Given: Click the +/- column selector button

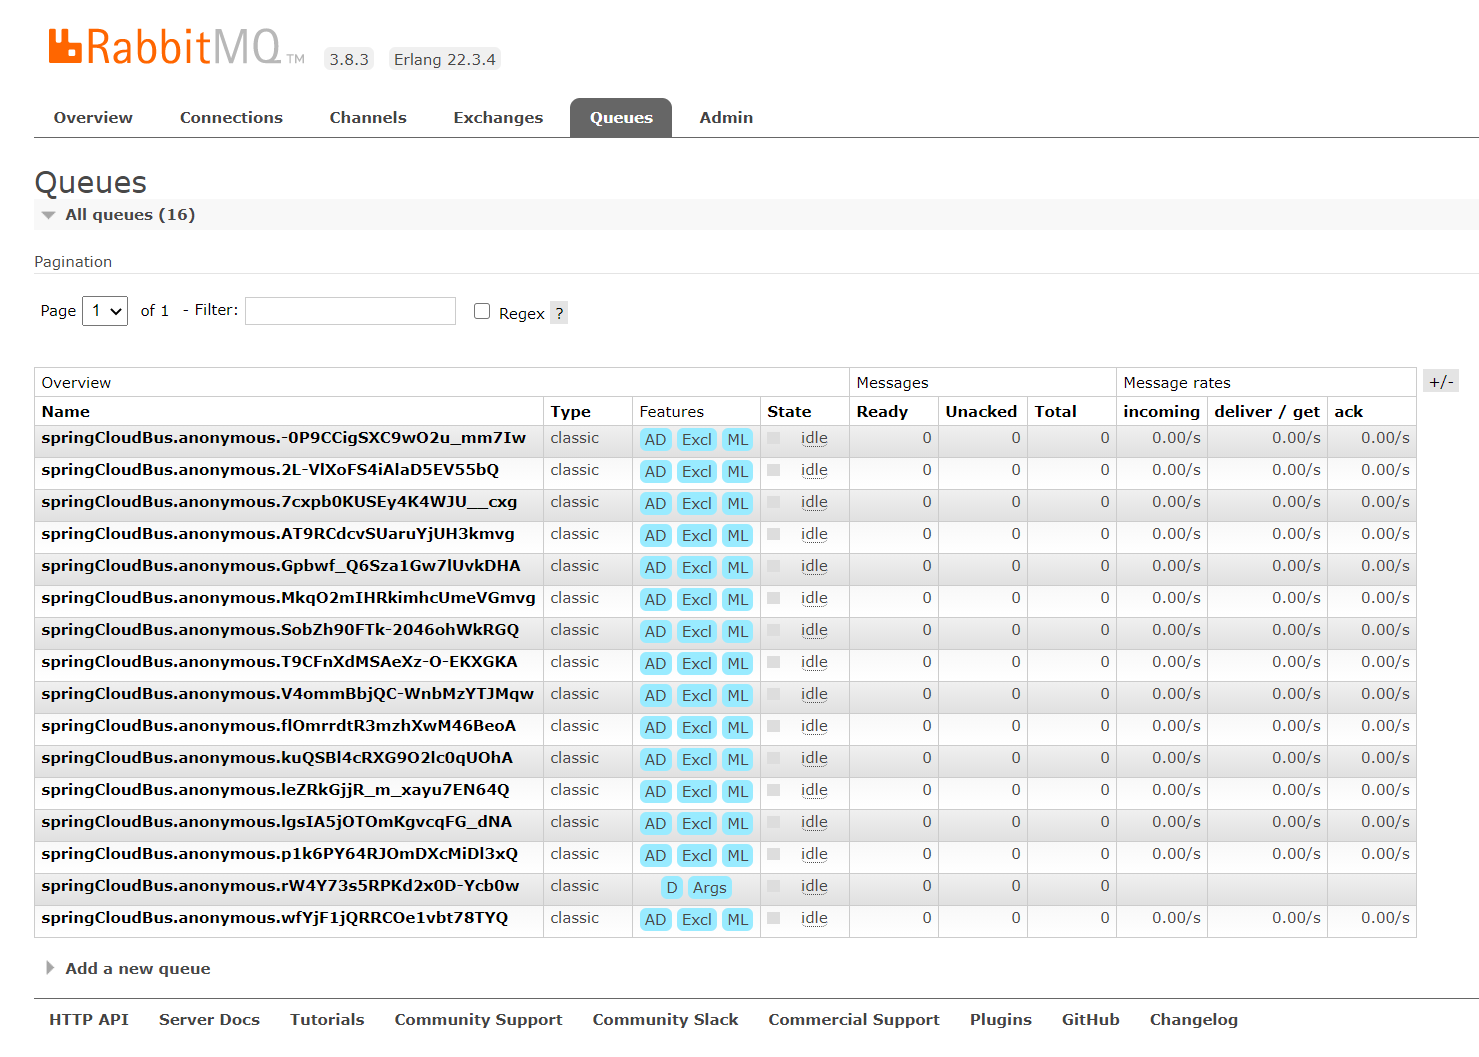Looking at the screenshot, I should click(x=1441, y=381).
